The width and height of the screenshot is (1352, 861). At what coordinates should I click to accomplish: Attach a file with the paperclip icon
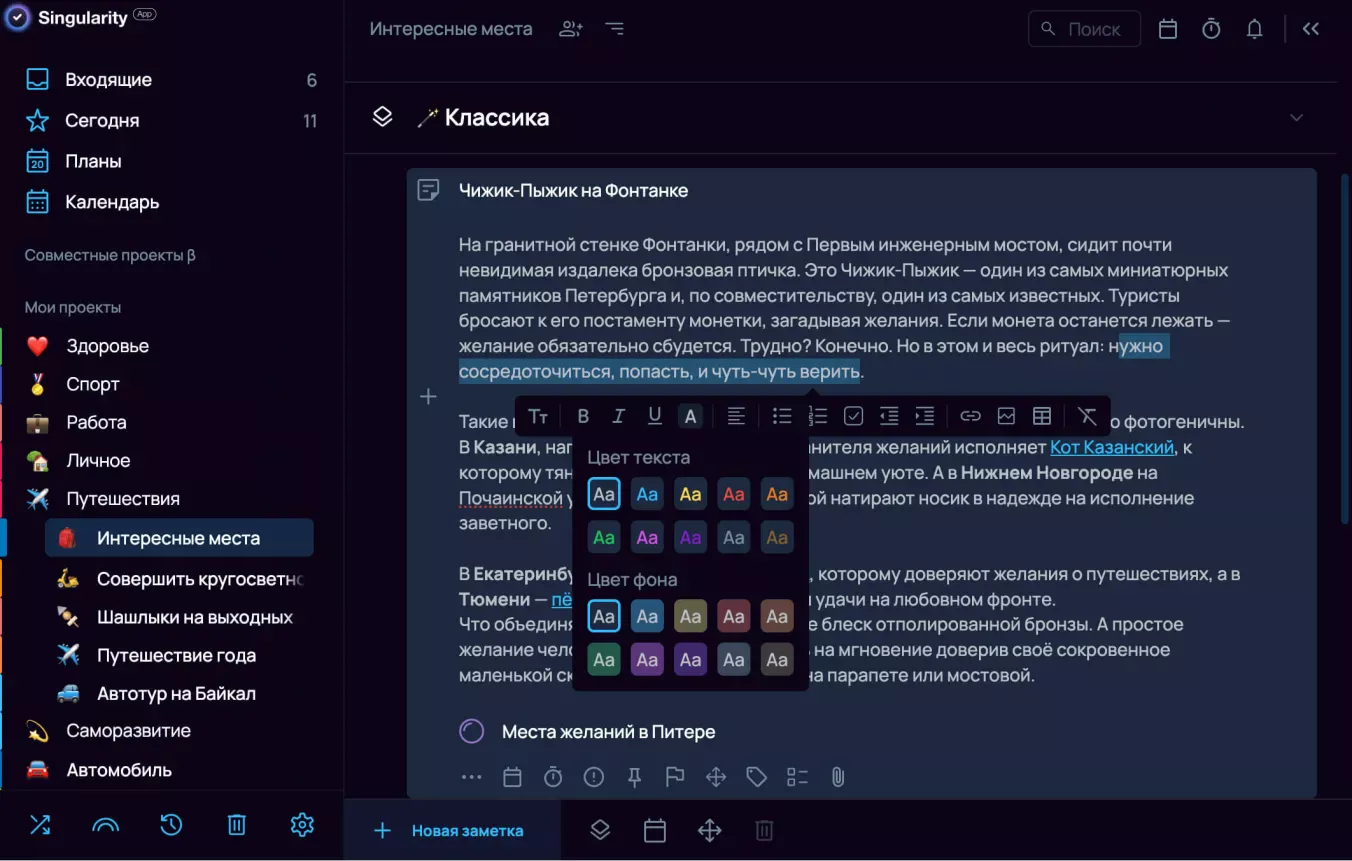838,777
